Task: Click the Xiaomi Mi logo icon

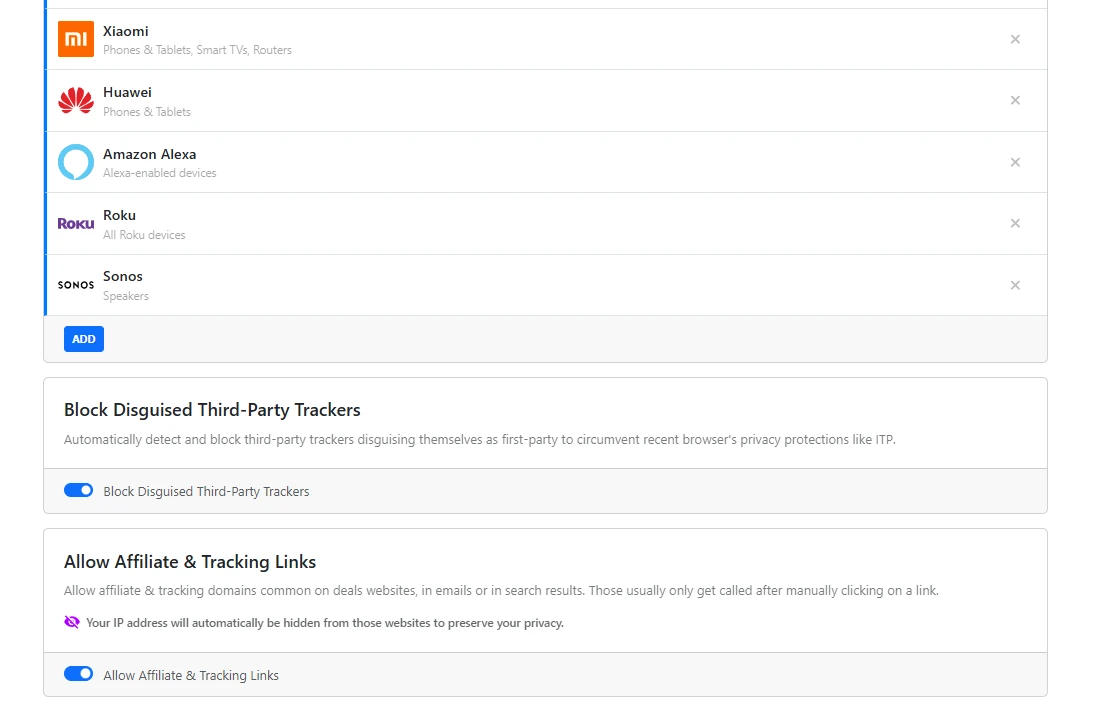Action: [x=75, y=39]
